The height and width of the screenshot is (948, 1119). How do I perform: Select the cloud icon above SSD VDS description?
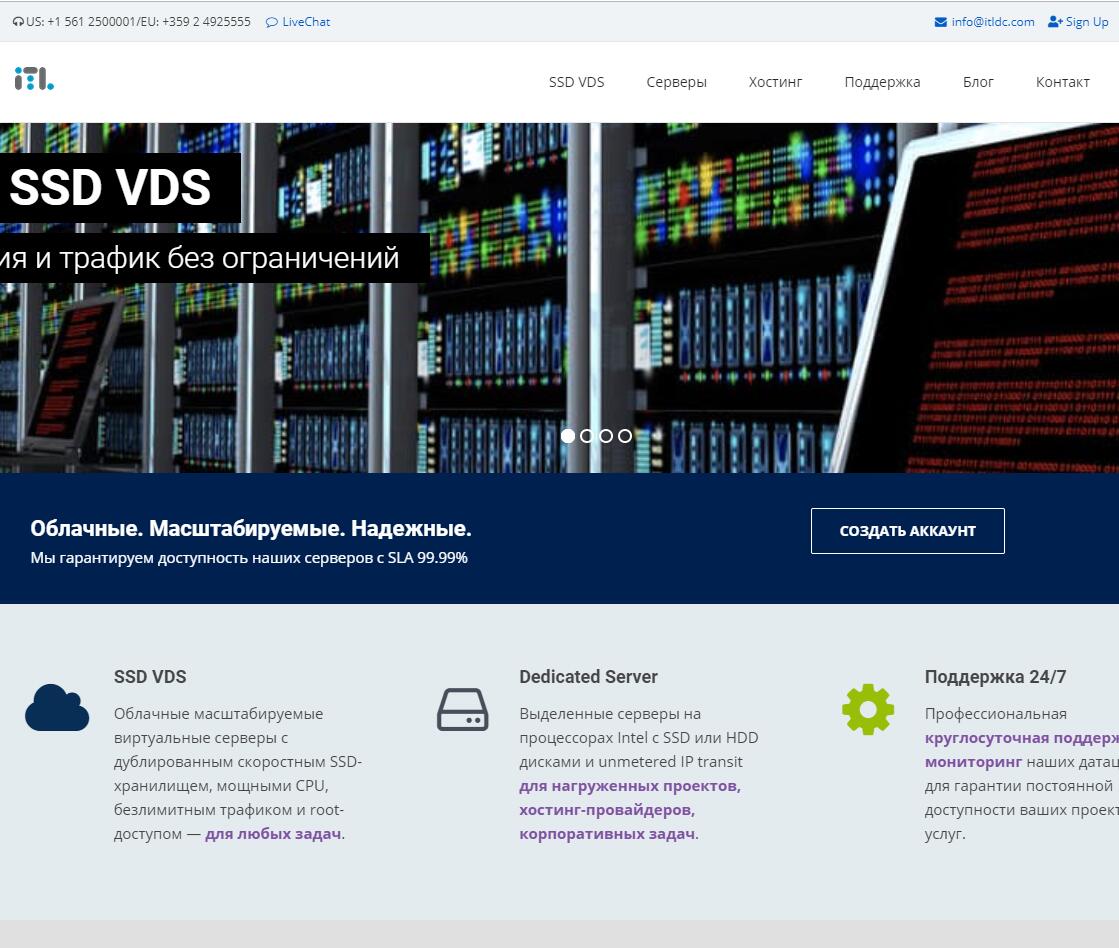pos(57,708)
